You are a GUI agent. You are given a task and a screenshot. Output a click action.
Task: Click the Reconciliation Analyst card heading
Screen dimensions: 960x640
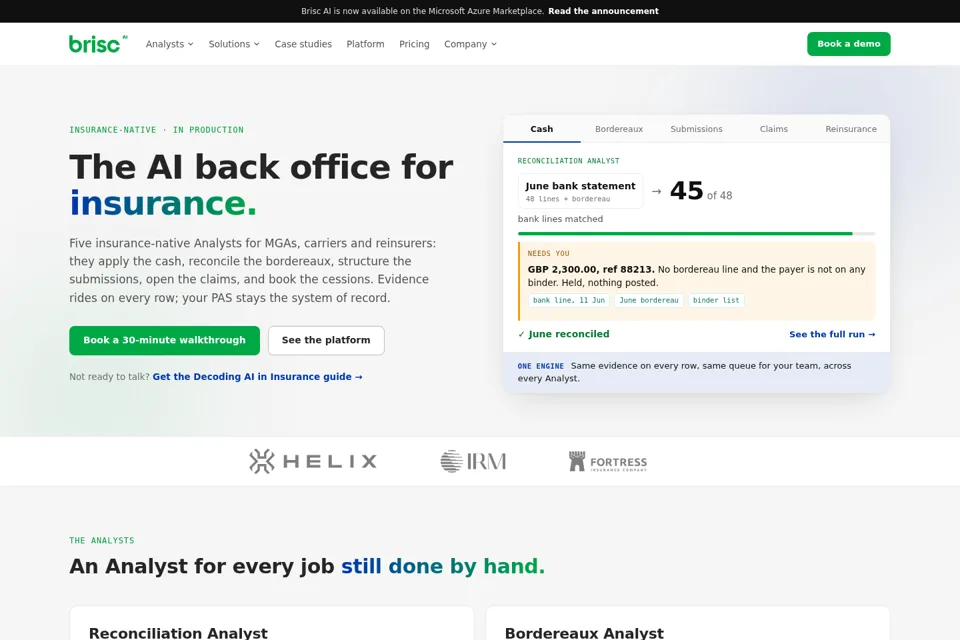[178, 633]
